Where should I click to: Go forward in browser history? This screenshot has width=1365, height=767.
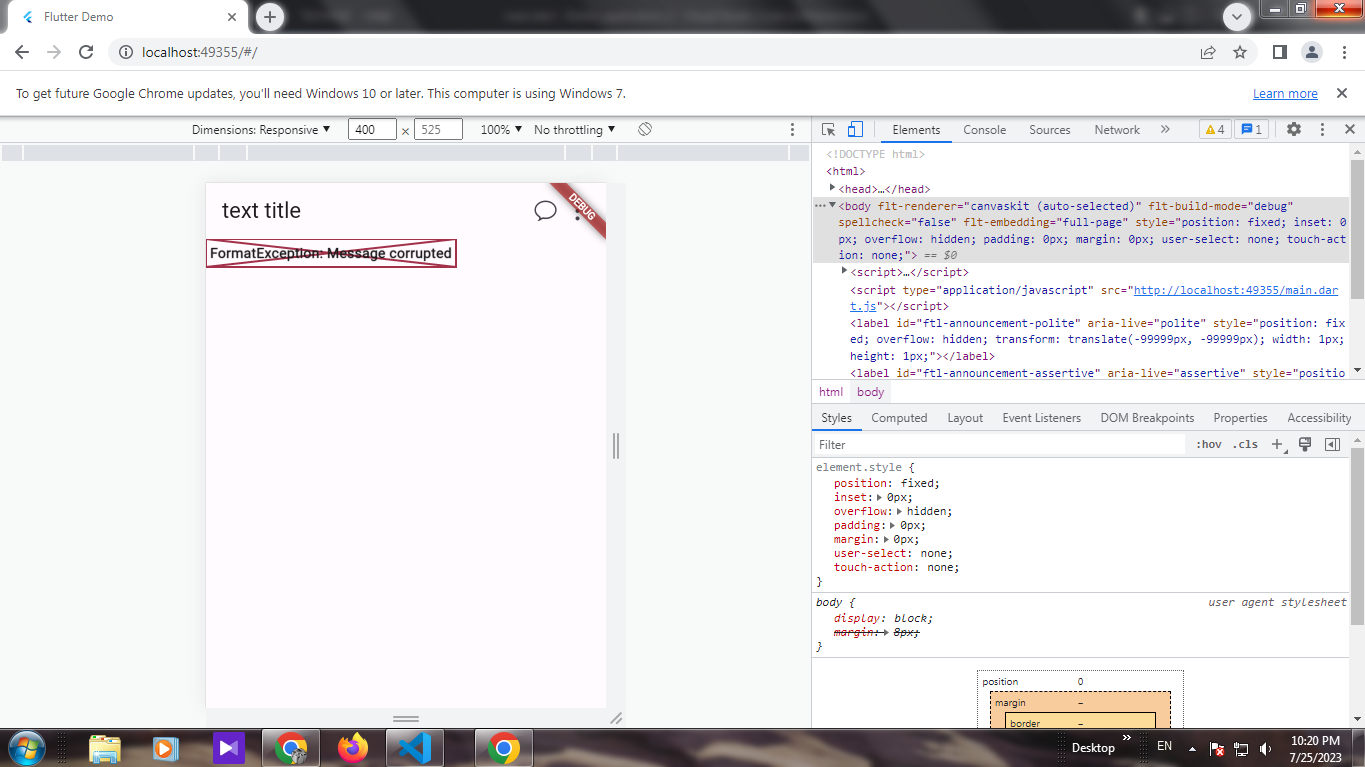click(54, 52)
